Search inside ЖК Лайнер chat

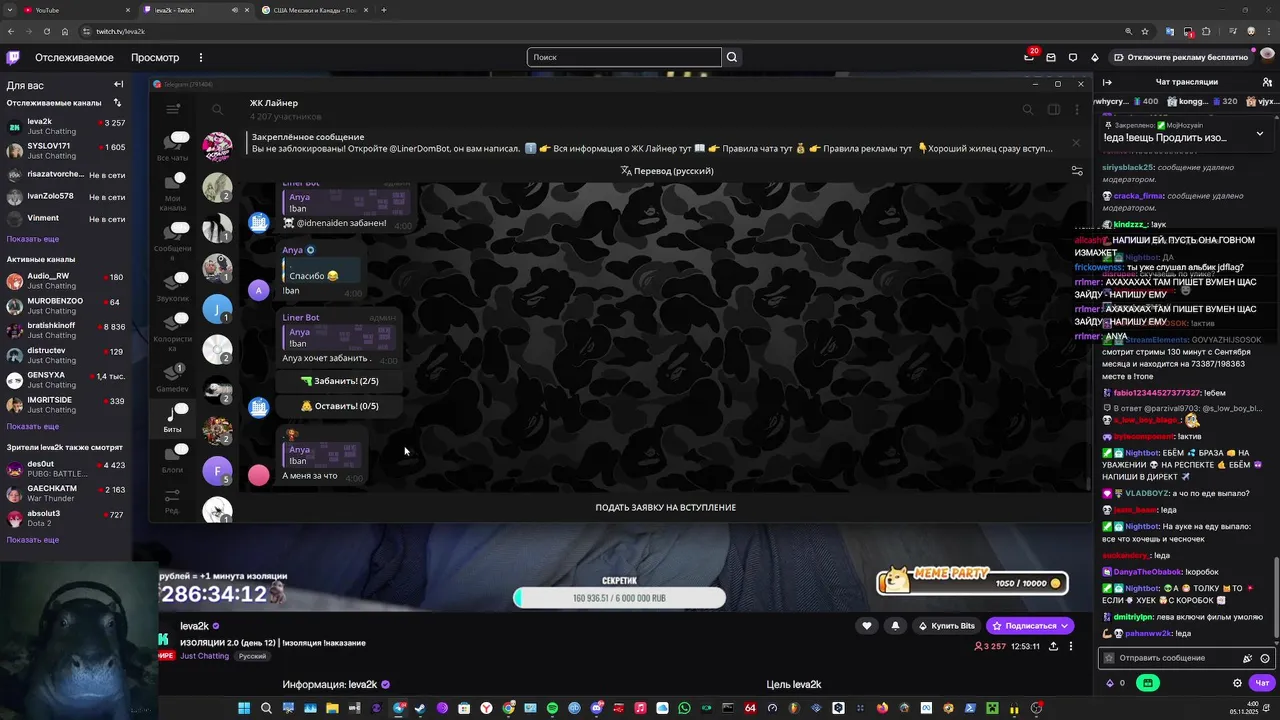[1028, 109]
